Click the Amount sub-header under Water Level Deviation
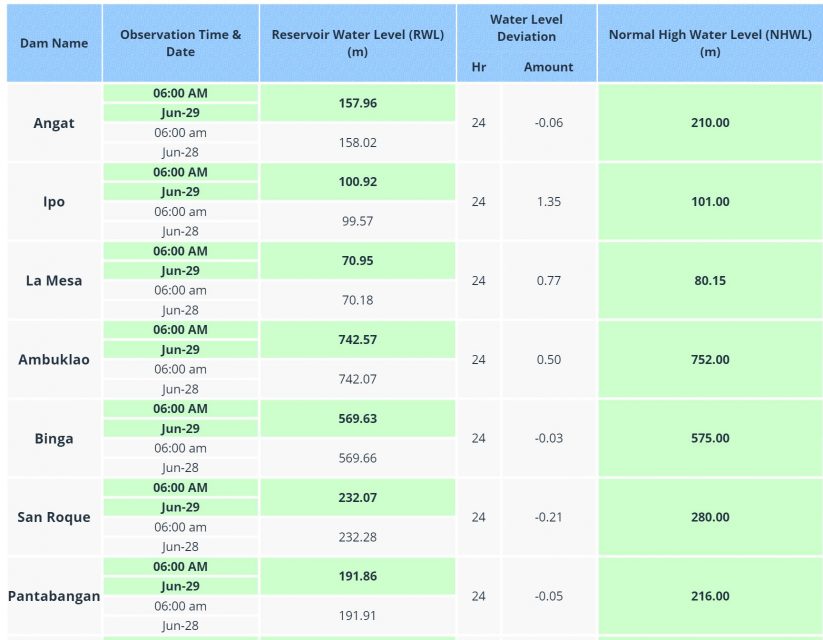 (x=548, y=67)
